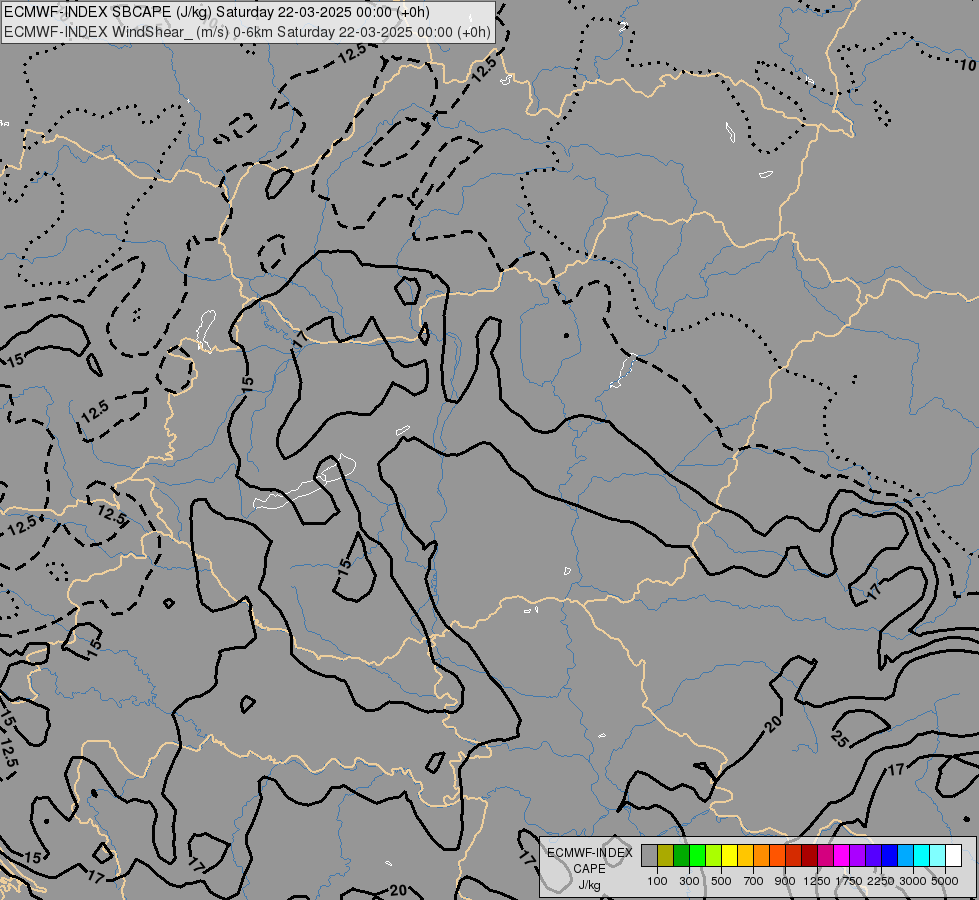The height and width of the screenshot is (900, 979).
Task: Click the 300 value under the color scale
Action: (689, 881)
